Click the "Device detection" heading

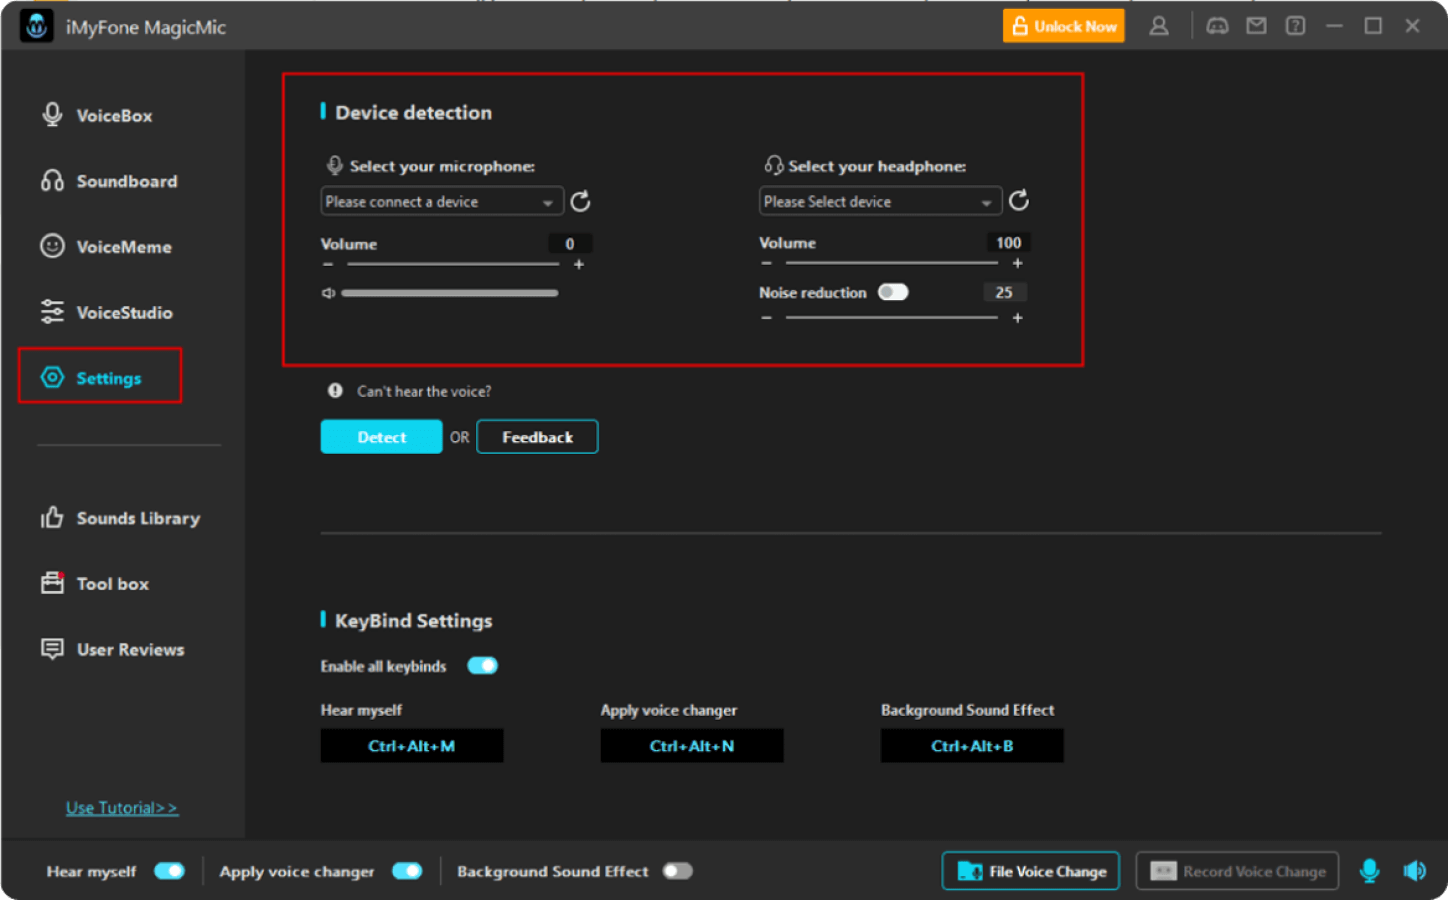coord(414,112)
